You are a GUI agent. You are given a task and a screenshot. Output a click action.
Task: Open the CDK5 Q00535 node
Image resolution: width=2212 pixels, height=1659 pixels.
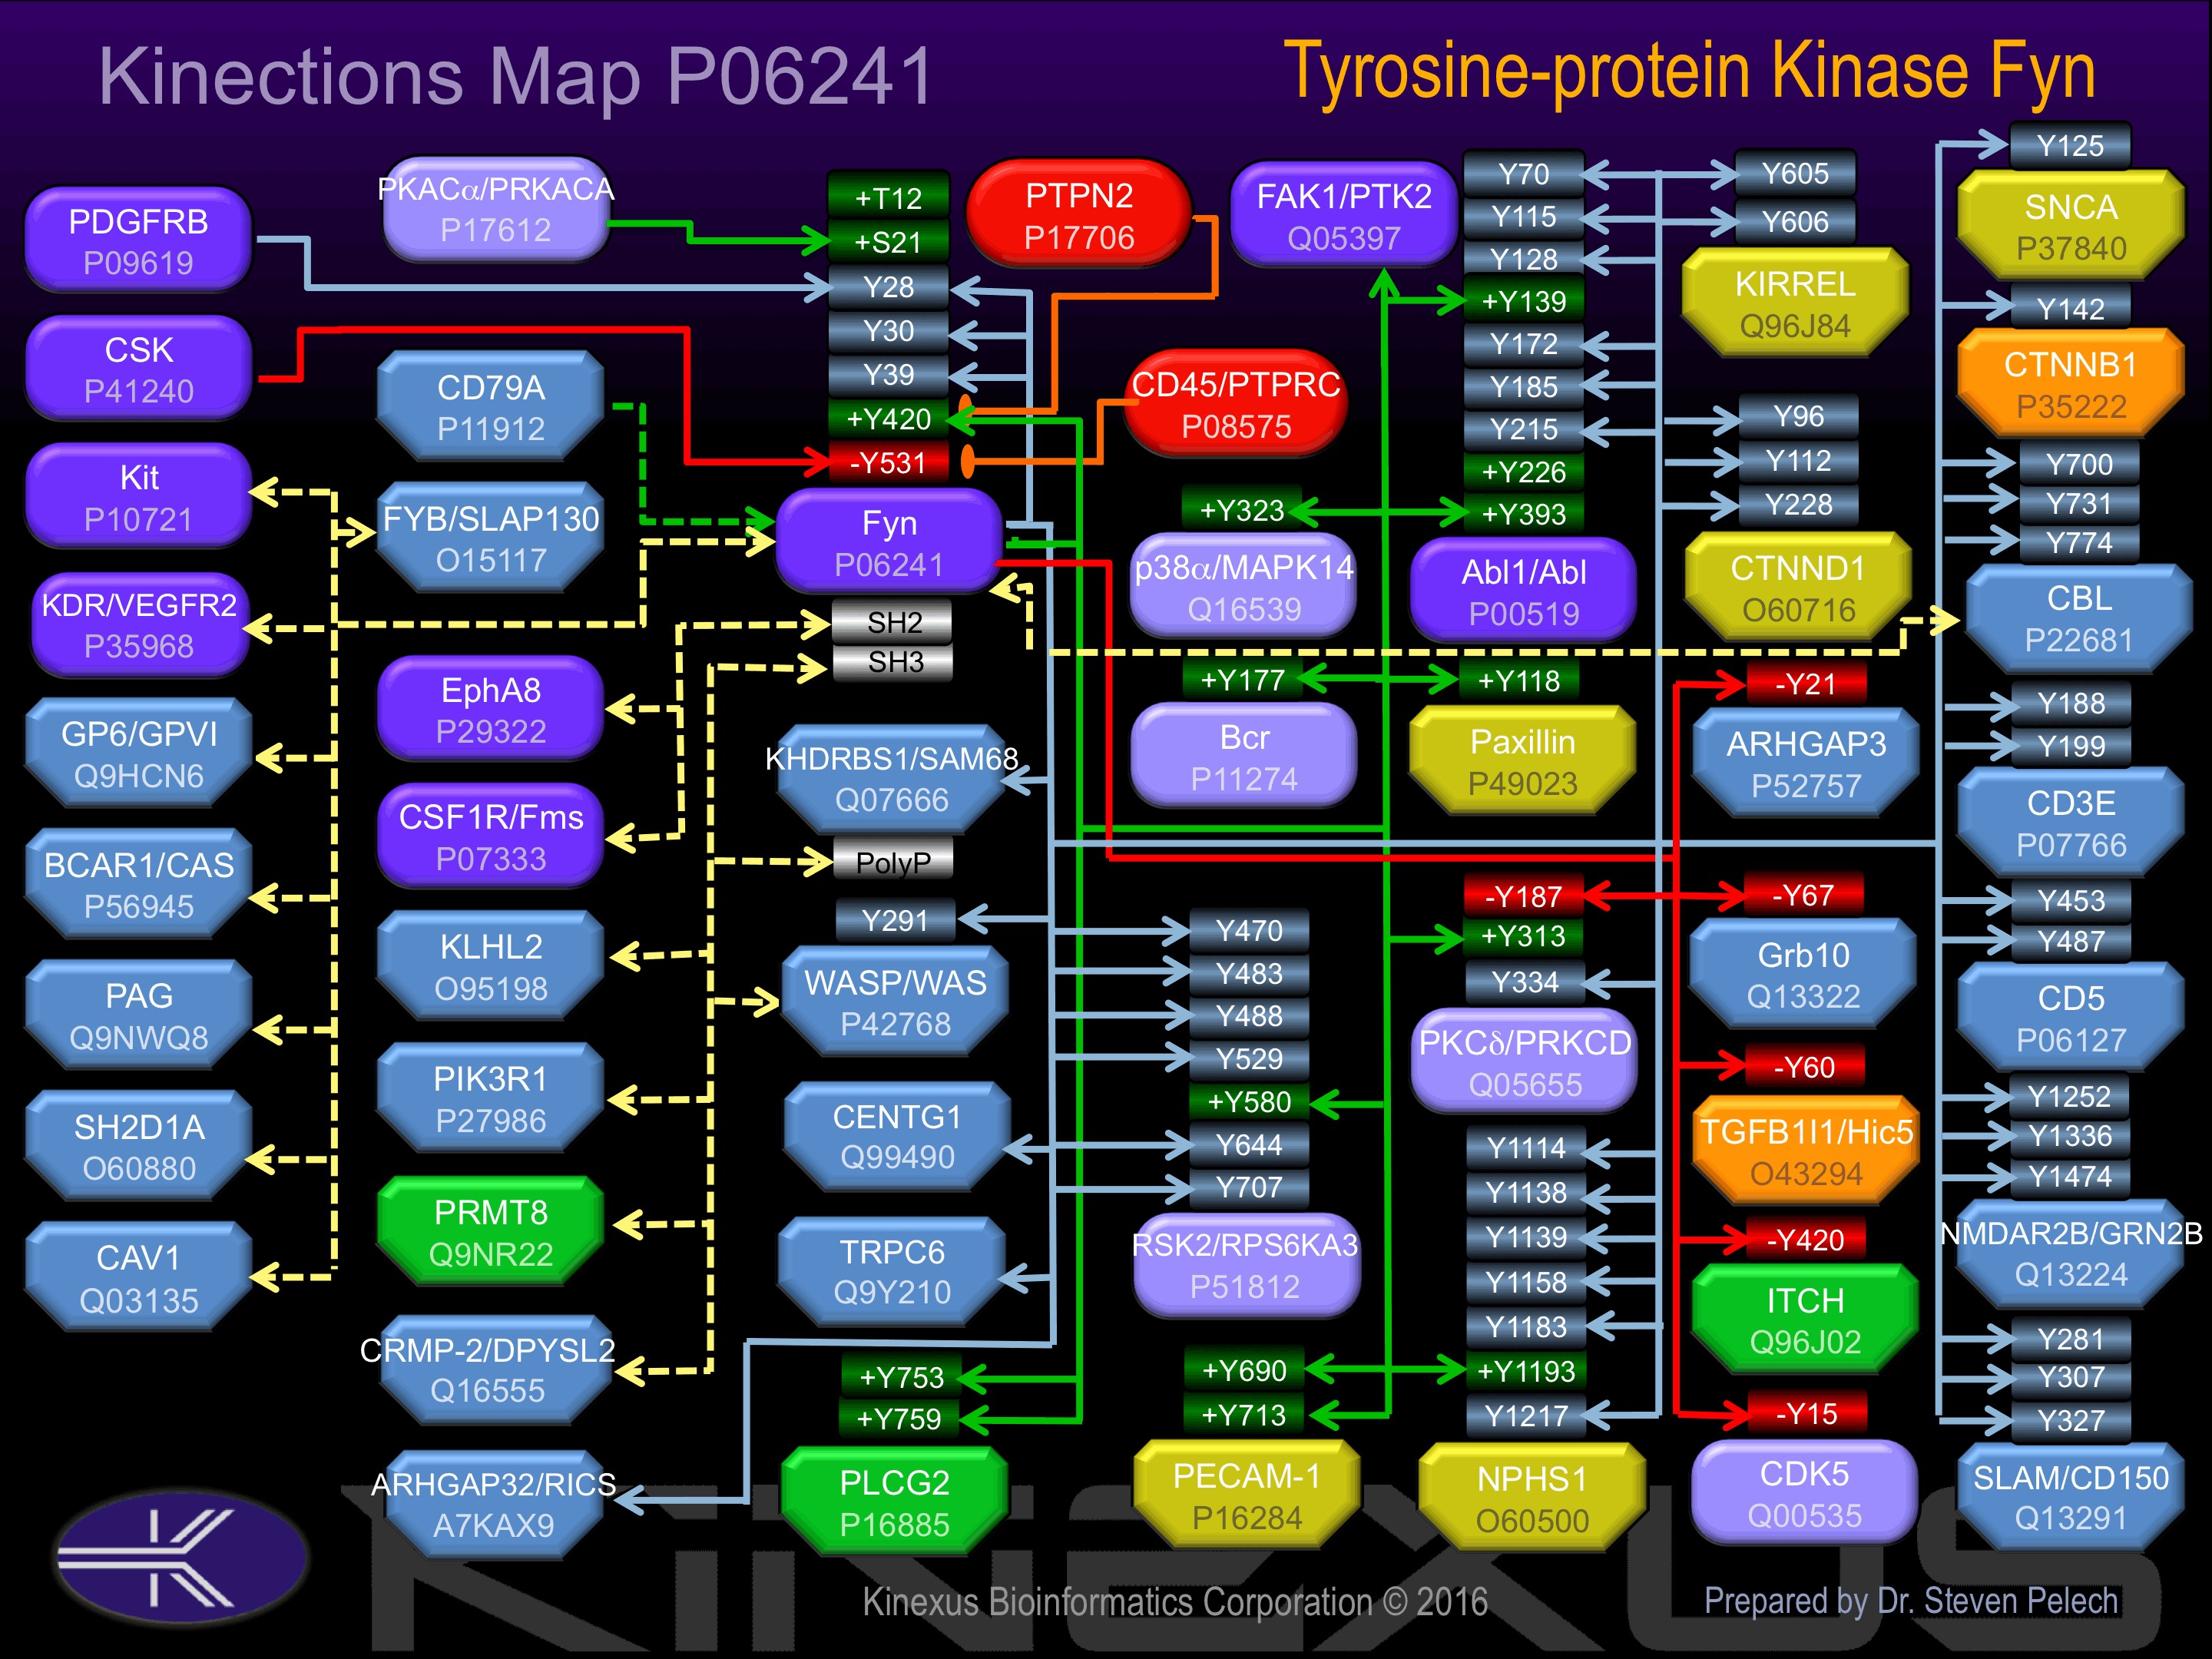[1804, 1494]
